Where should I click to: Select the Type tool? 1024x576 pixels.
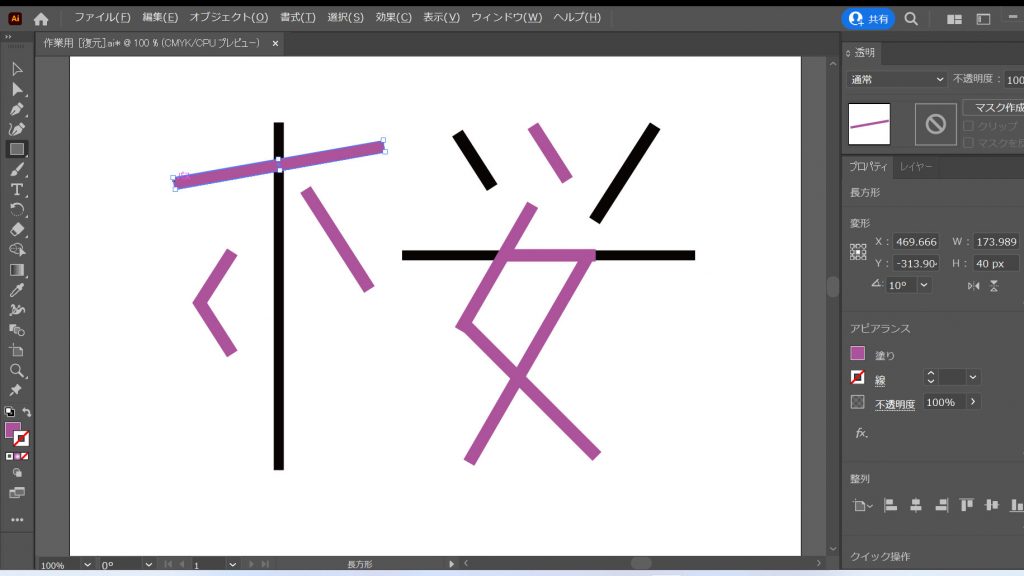(x=17, y=190)
